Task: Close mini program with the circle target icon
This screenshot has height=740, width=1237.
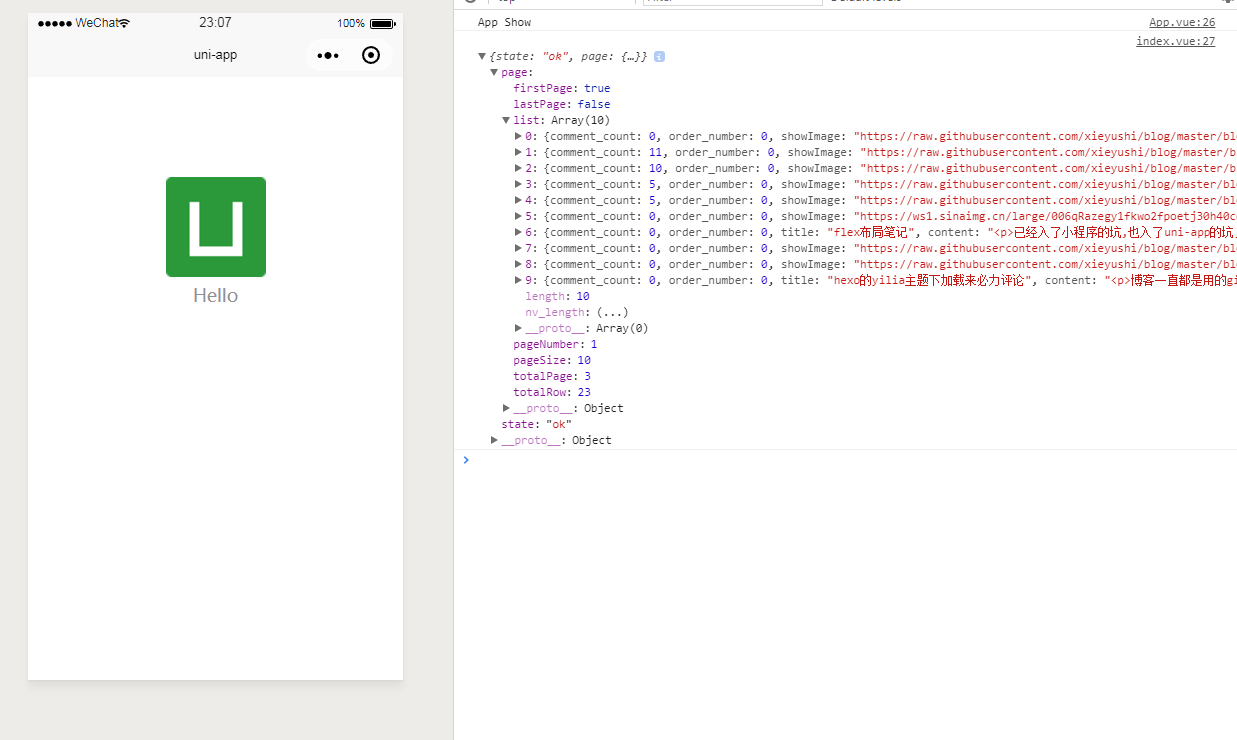Action: (371, 55)
